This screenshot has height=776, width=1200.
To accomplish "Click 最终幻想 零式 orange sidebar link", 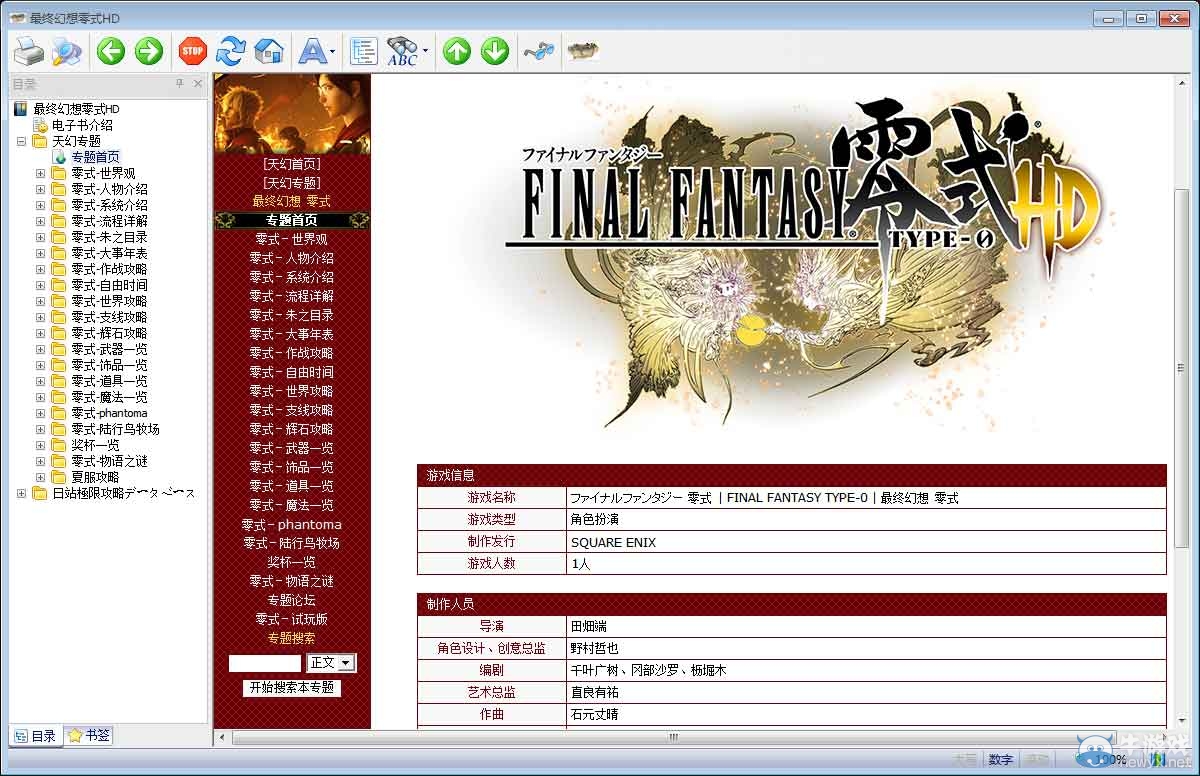I will click(x=291, y=201).
